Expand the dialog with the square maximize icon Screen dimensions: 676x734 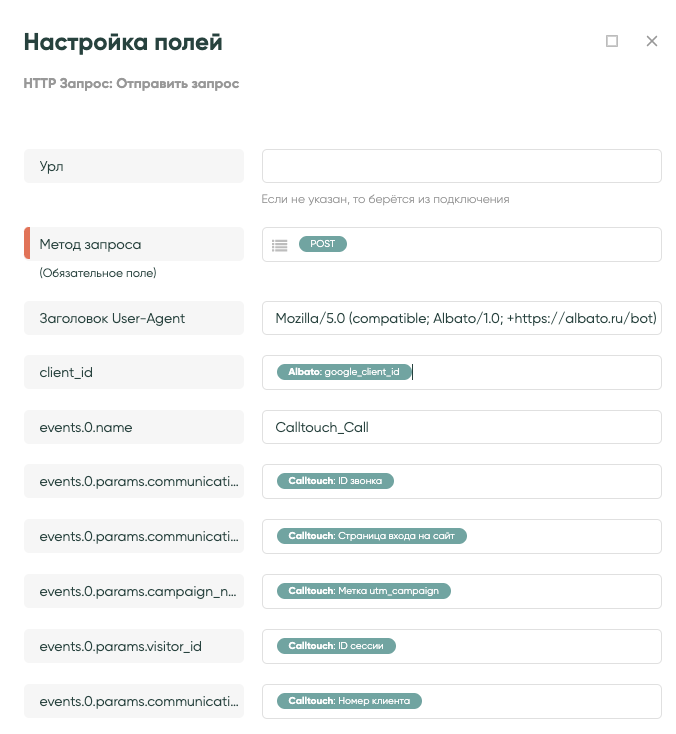click(x=612, y=41)
